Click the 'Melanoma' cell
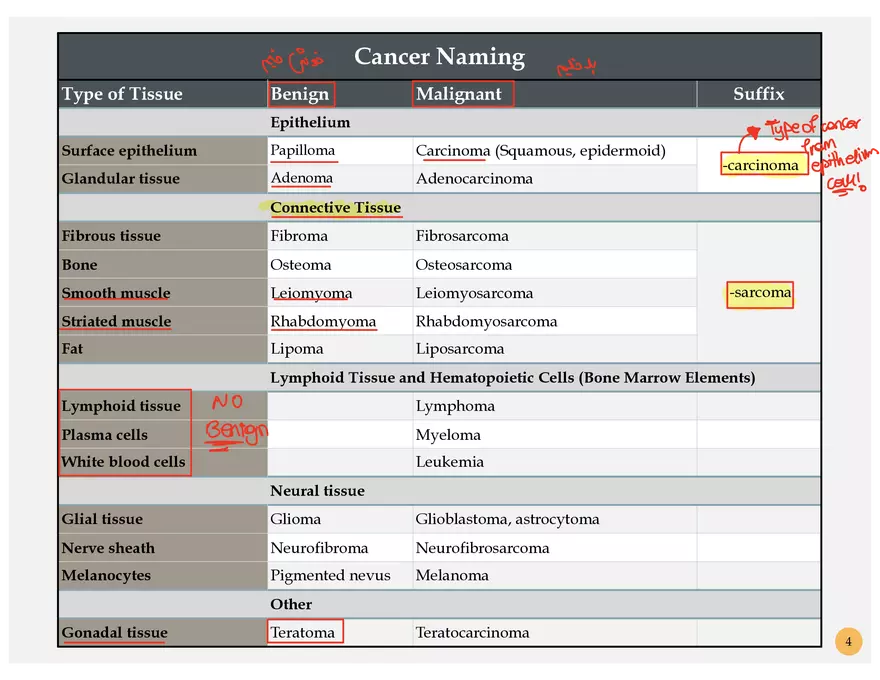880x680 pixels. [452, 576]
